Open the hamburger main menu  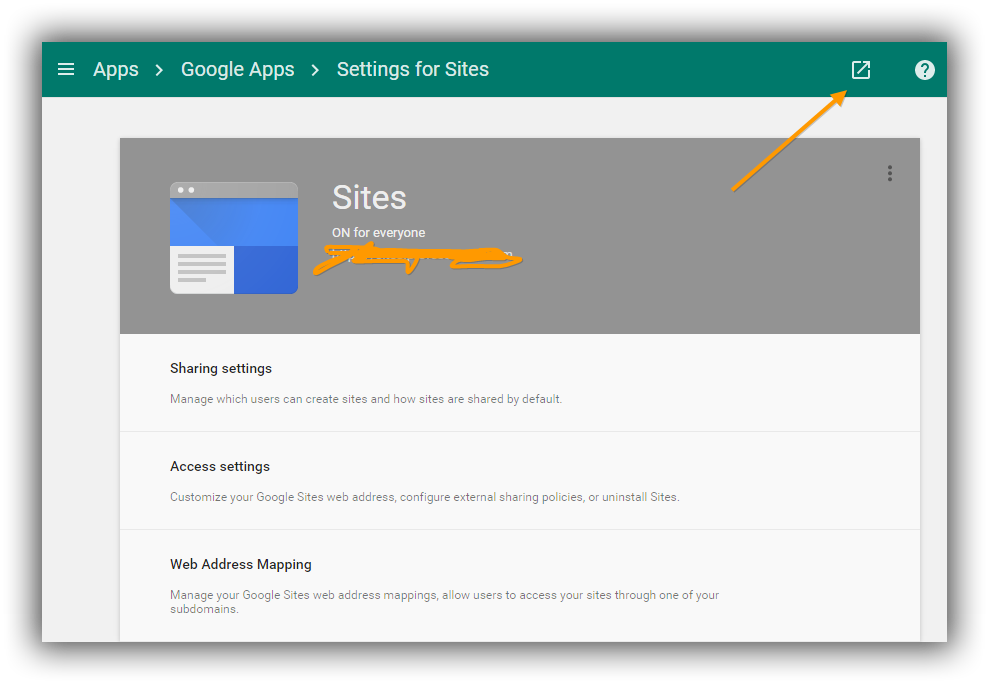[66, 69]
